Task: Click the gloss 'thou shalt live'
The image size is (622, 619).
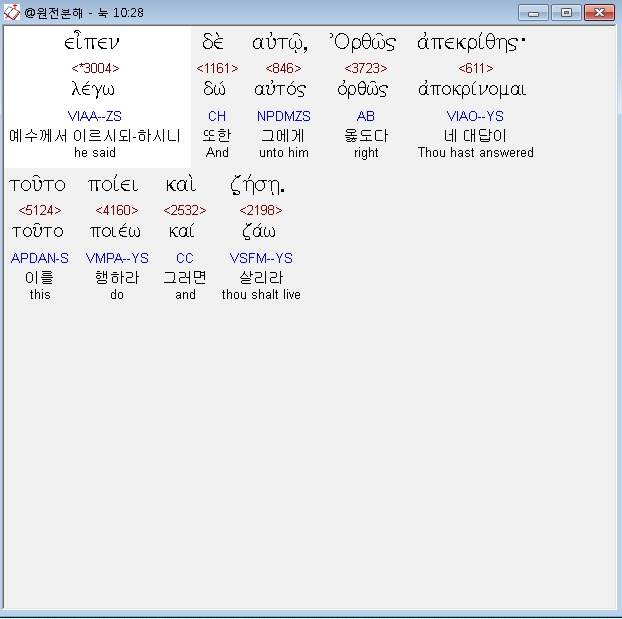Action: coord(261,294)
